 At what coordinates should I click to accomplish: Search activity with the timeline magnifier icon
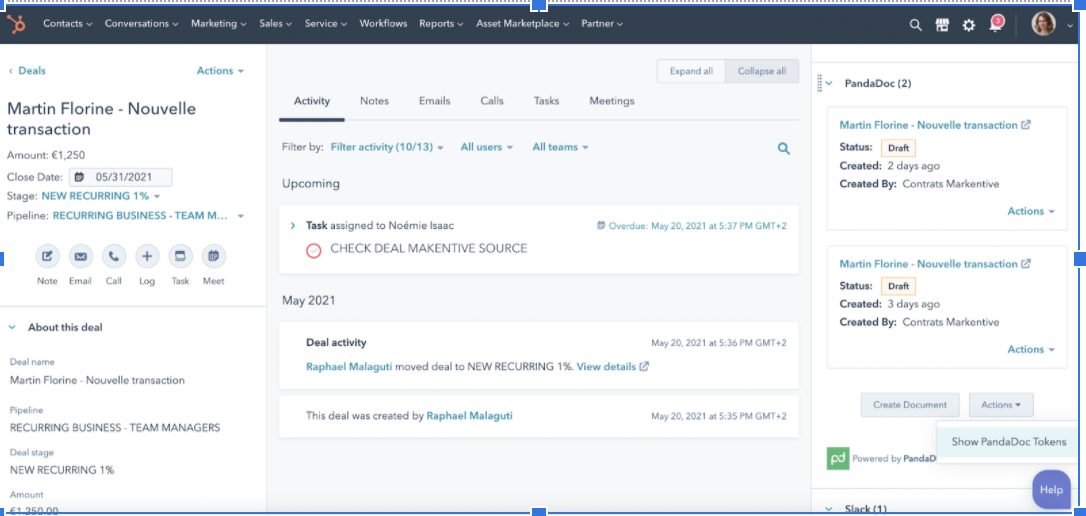783,148
